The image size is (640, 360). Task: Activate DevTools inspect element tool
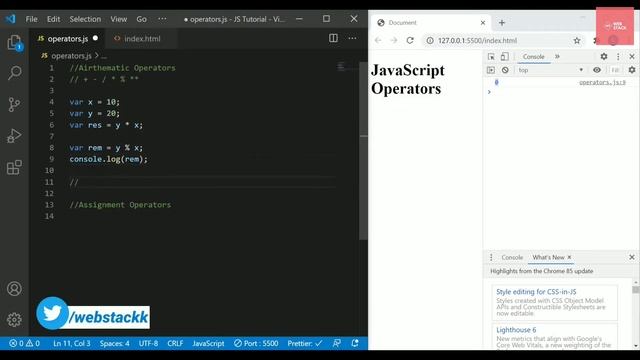491,57
